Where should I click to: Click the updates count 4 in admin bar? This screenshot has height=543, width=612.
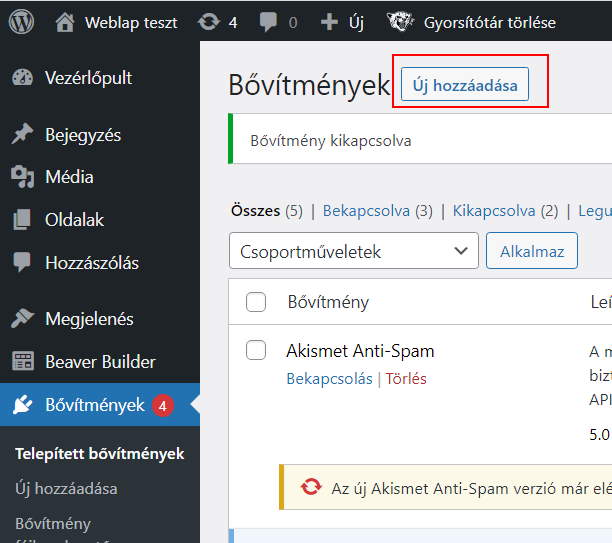pyautogui.click(x=233, y=23)
